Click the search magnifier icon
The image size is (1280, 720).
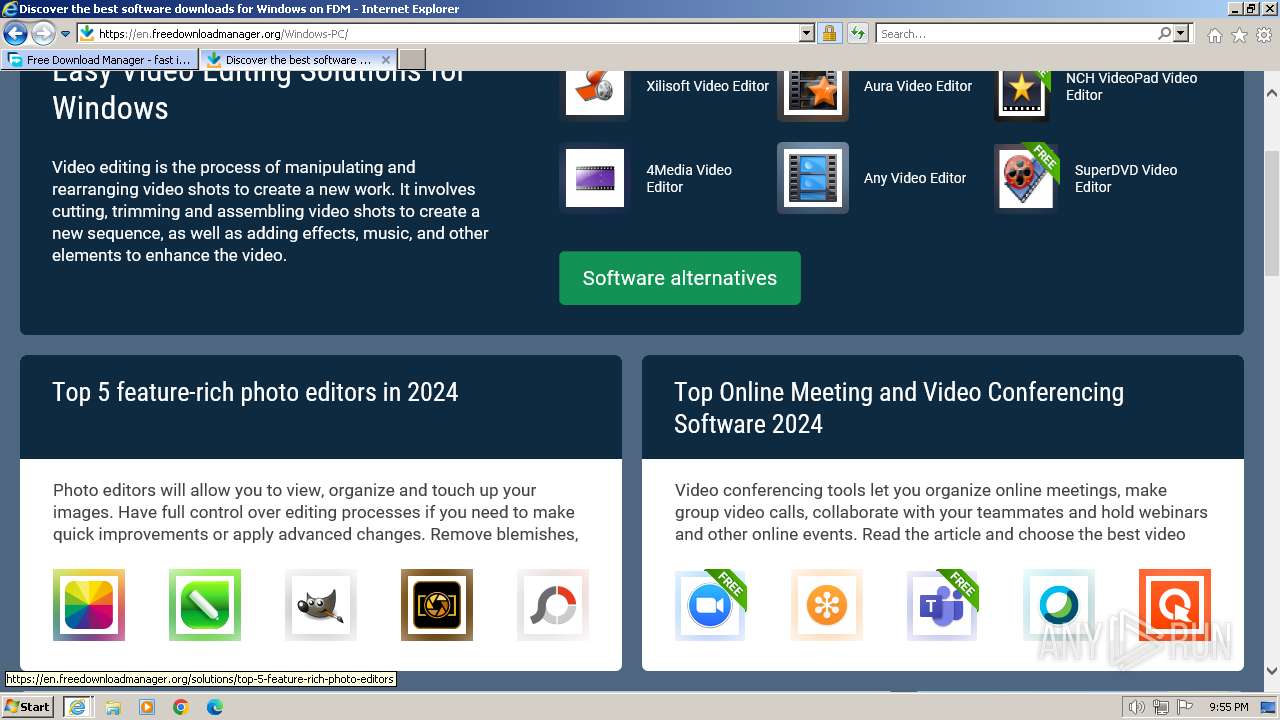pos(1164,34)
